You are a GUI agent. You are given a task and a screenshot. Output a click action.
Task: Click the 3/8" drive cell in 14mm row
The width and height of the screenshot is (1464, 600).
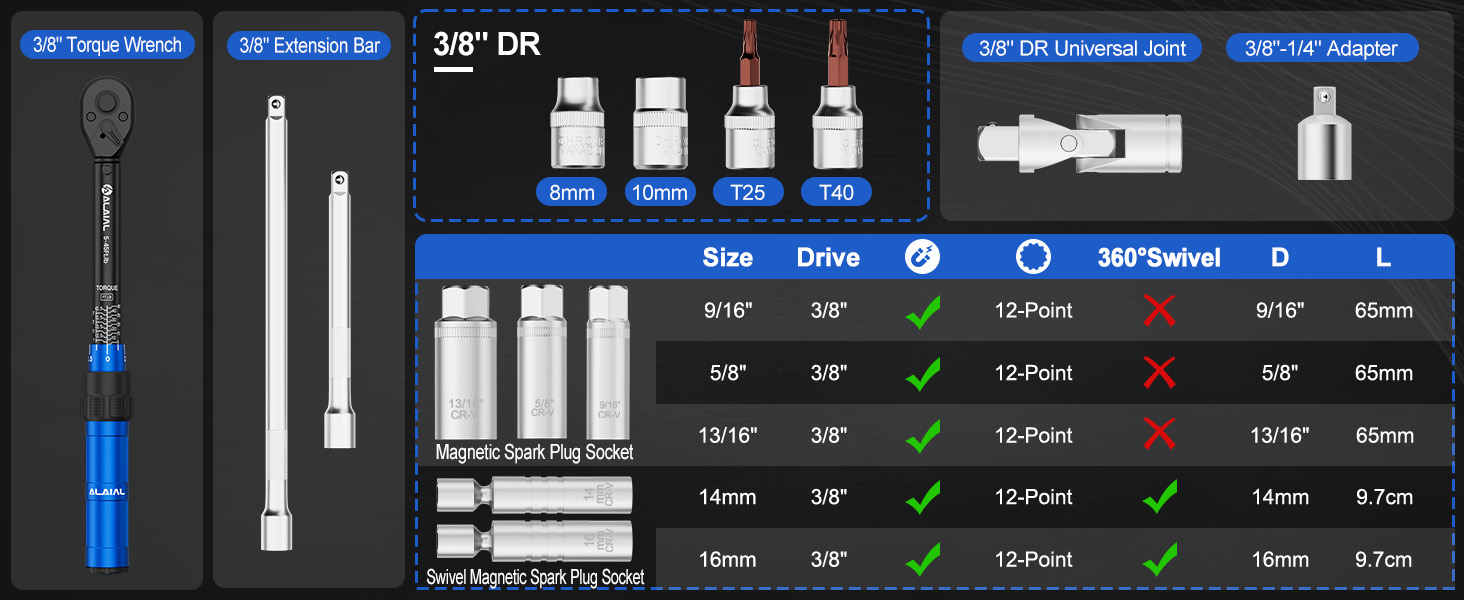pyautogui.click(x=829, y=497)
